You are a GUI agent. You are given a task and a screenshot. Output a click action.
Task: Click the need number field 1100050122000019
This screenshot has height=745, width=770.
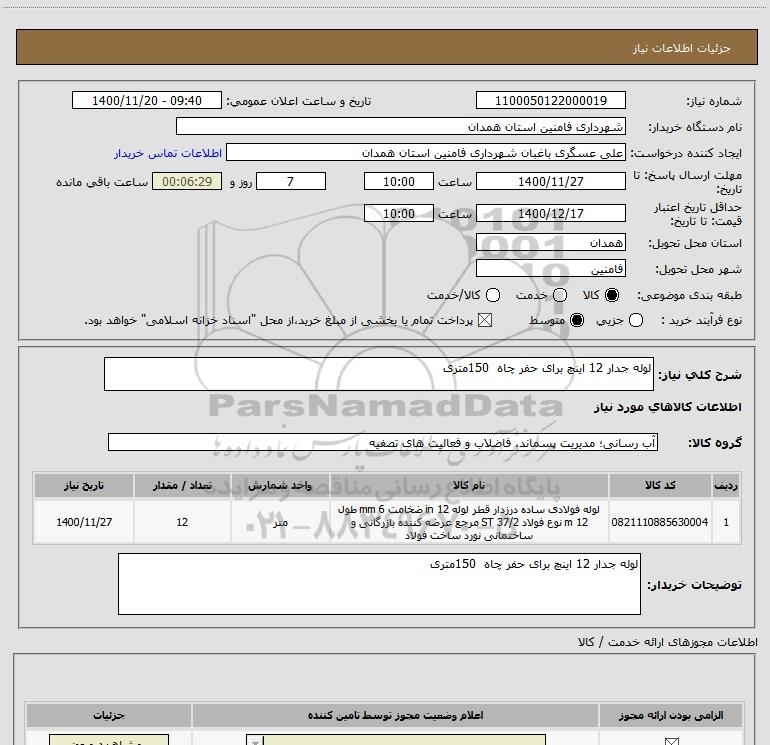(x=550, y=100)
